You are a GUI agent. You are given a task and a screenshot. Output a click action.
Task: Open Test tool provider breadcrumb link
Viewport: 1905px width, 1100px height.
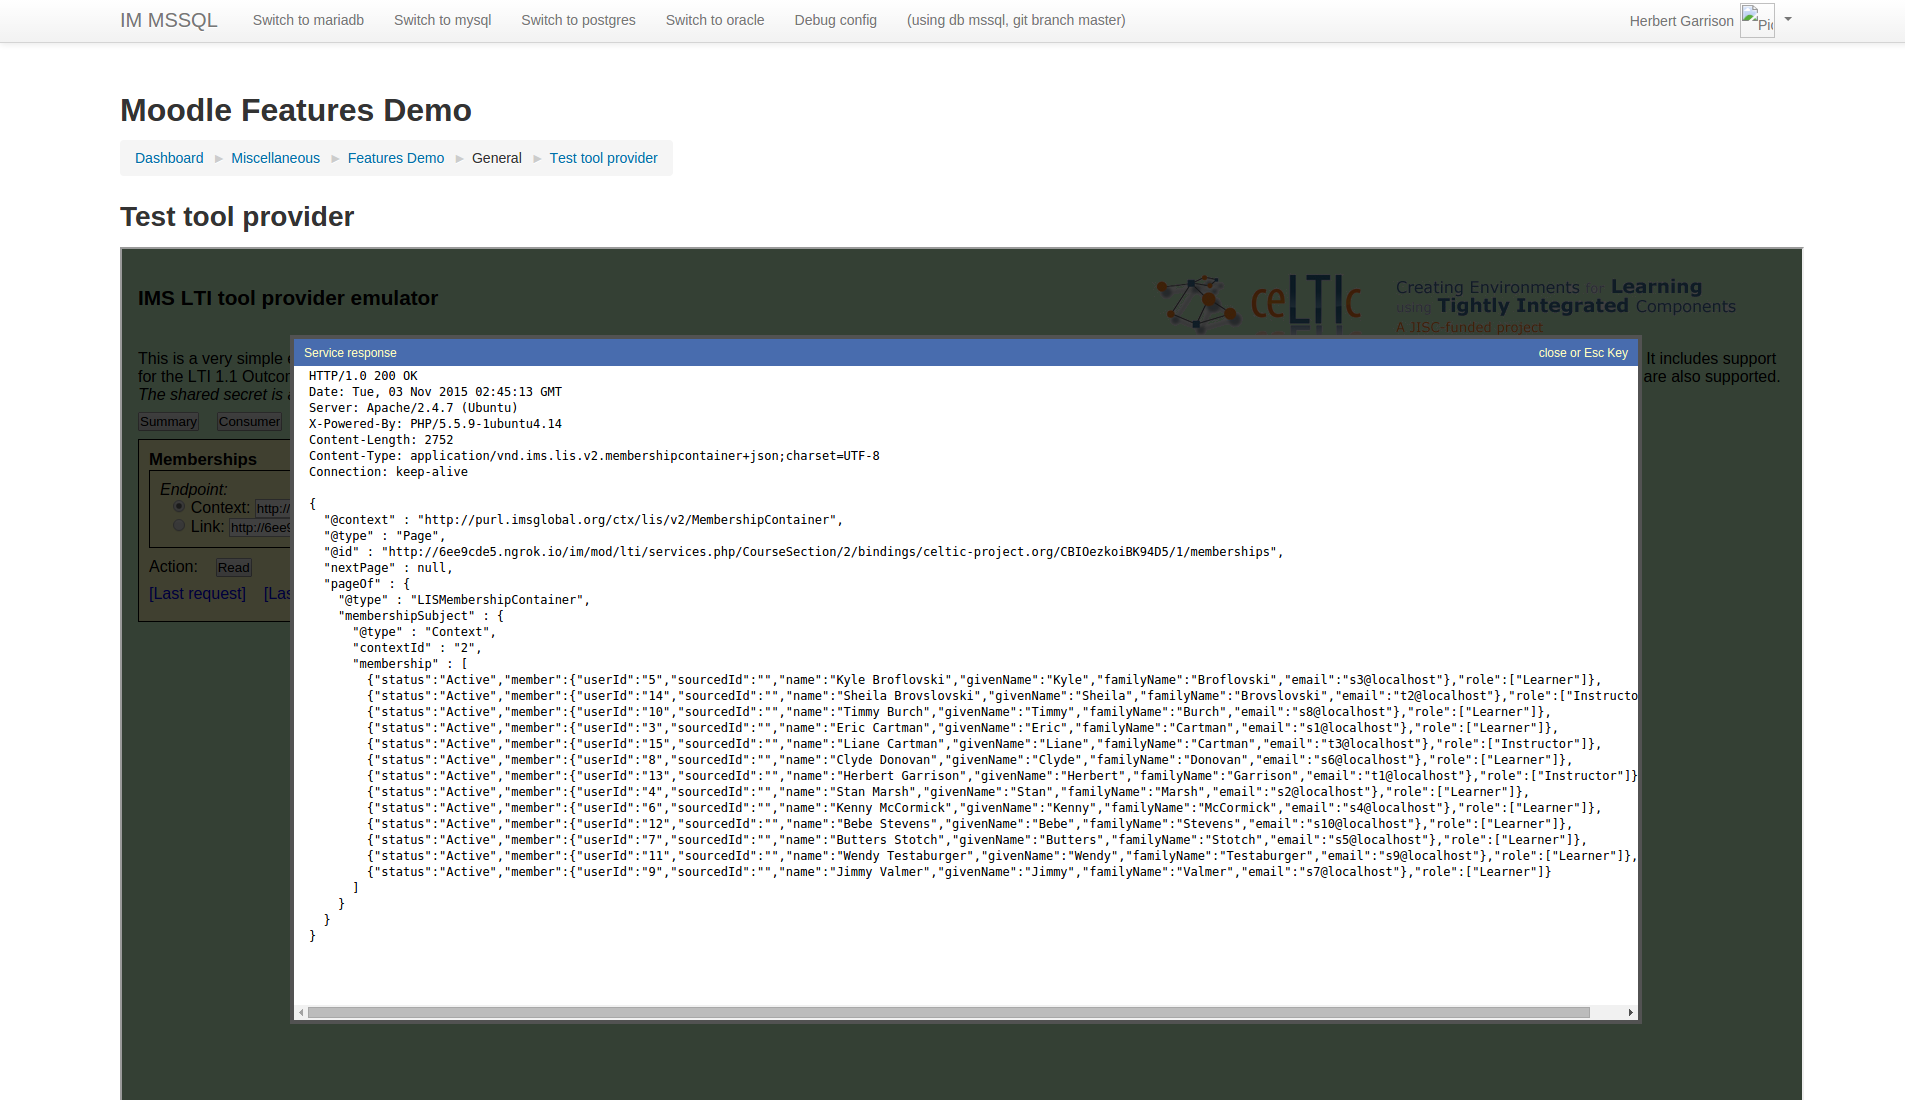tap(603, 158)
